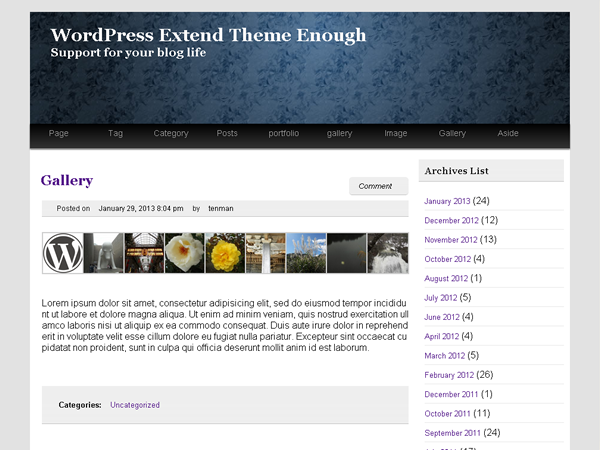Open the white rose gallery thumbnail

coord(184,253)
